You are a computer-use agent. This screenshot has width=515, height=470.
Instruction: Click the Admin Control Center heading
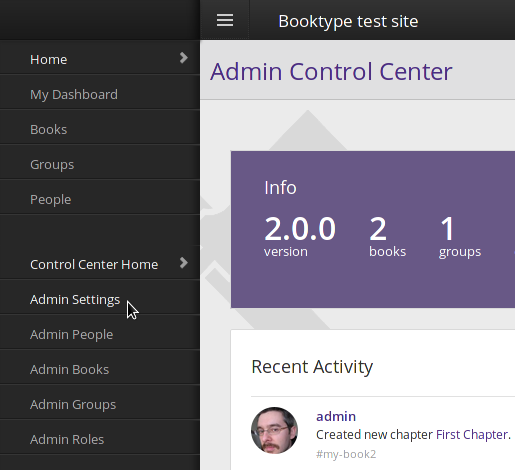pos(331,71)
